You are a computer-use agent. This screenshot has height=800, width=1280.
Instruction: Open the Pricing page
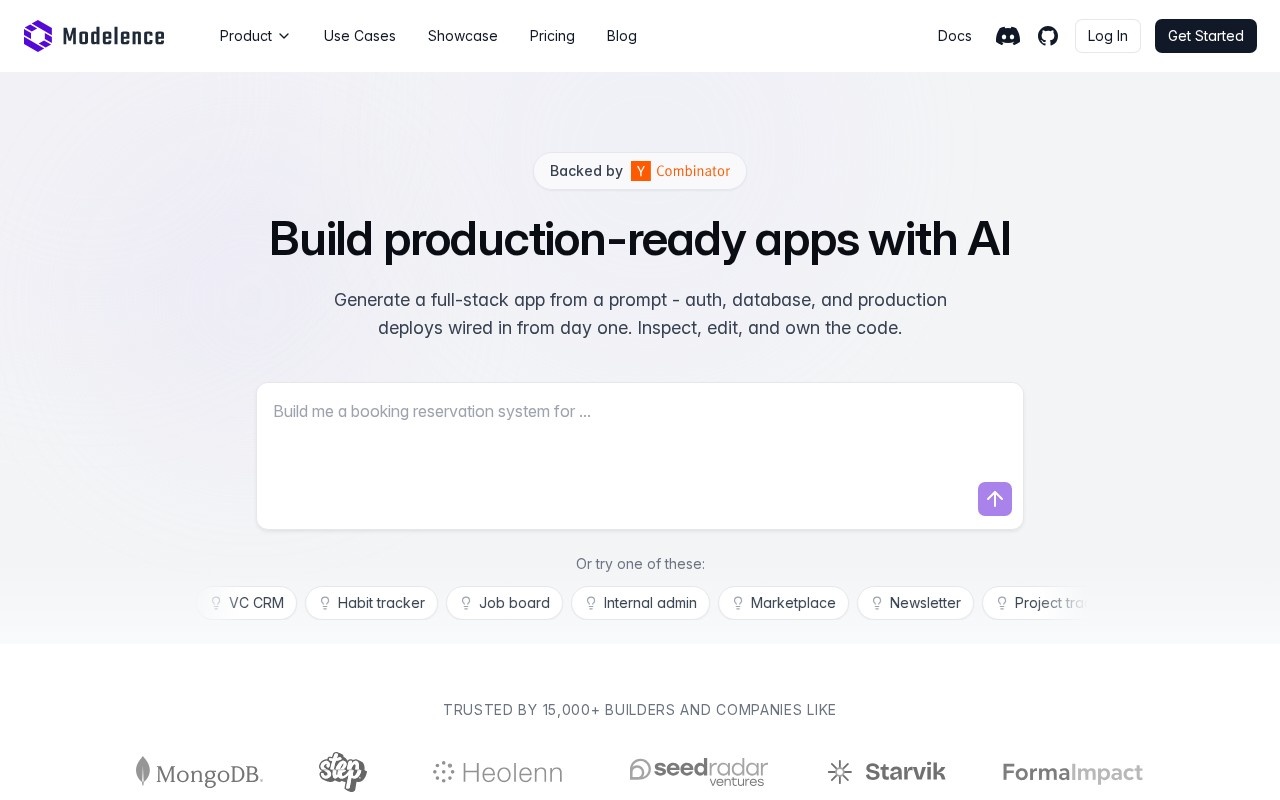[552, 36]
